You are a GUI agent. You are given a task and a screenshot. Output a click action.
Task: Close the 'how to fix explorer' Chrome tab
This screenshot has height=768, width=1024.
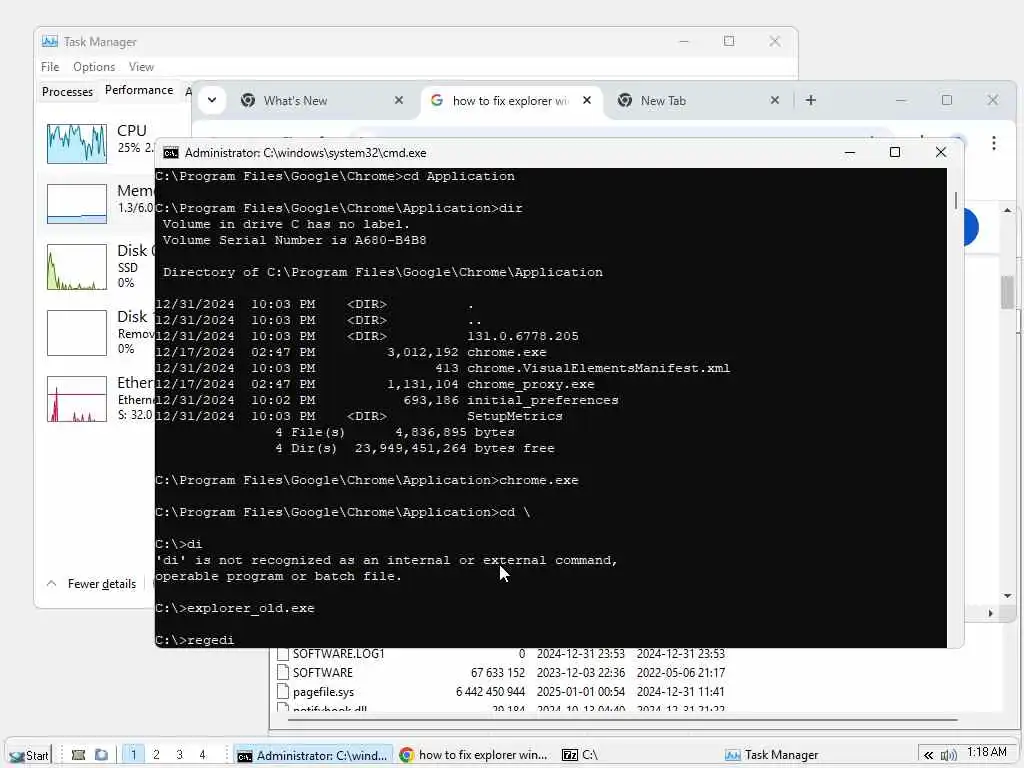(x=587, y=101)
